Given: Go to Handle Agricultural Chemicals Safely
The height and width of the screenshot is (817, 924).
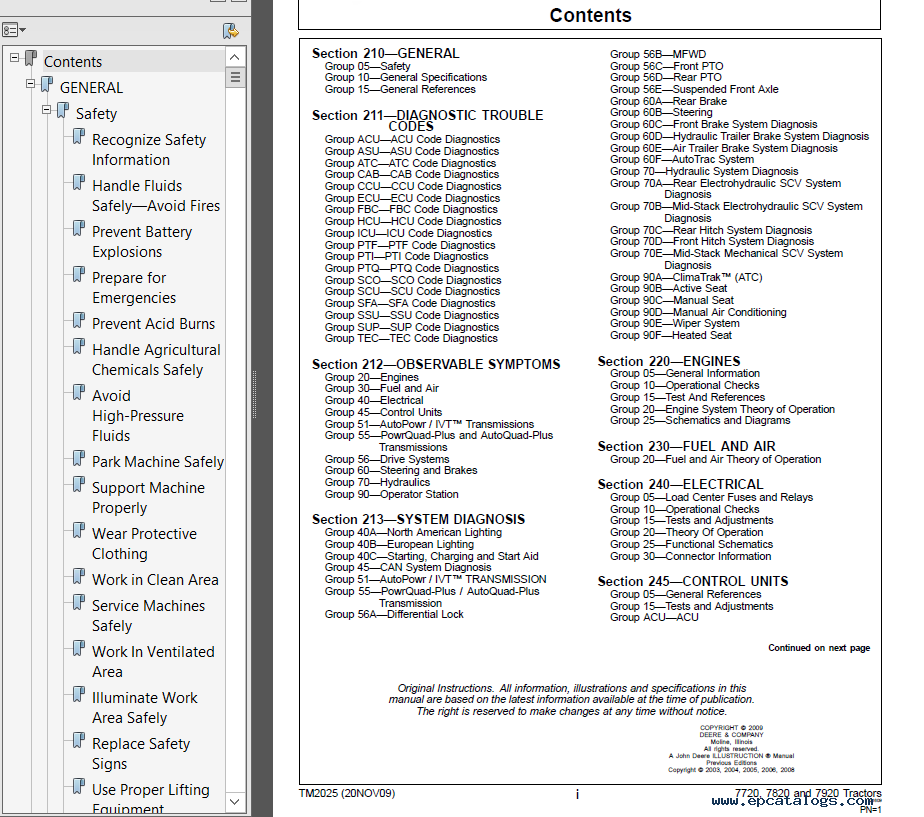Looking at the screenshot, I should tap(156, 360).
